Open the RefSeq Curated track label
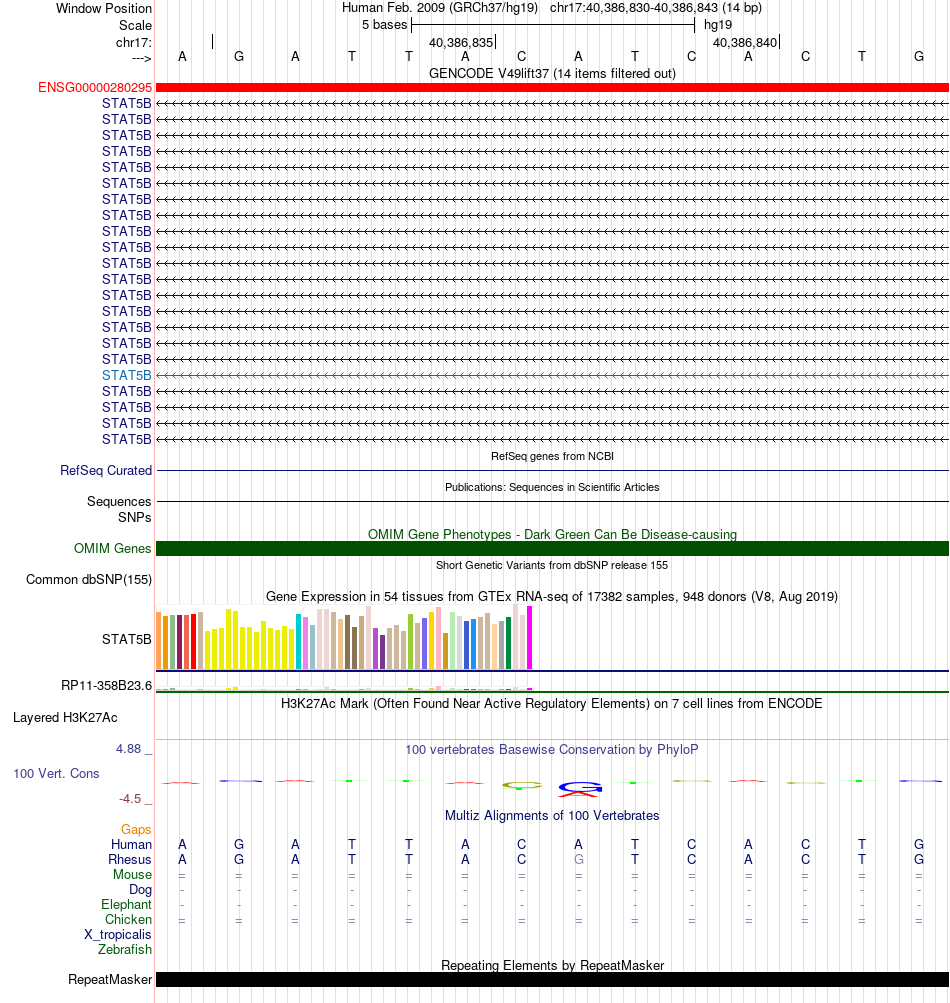The width and height of the screenshot is (950, 1003). click(106, 470)
